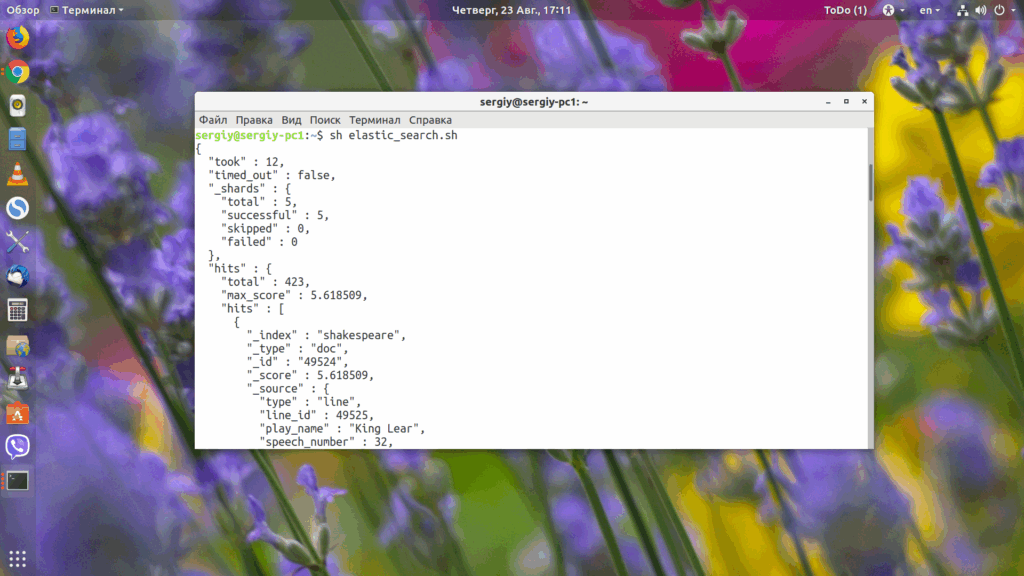The image size is (1024, 576).
Task: Open the network status icon
Action: tap(963, 10)
